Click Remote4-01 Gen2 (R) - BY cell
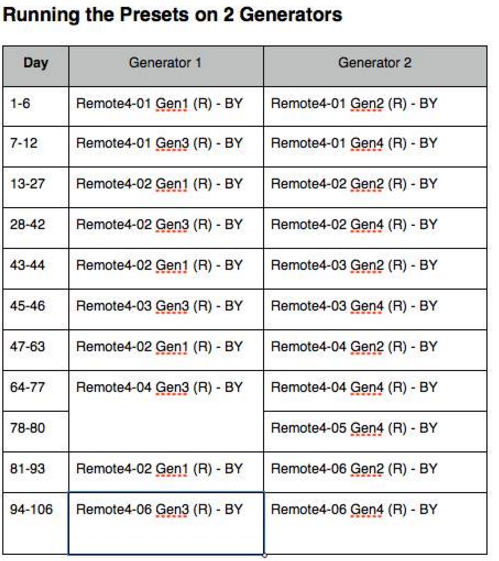The height and width of the screenshot is (561, 499). pos(375,106)
